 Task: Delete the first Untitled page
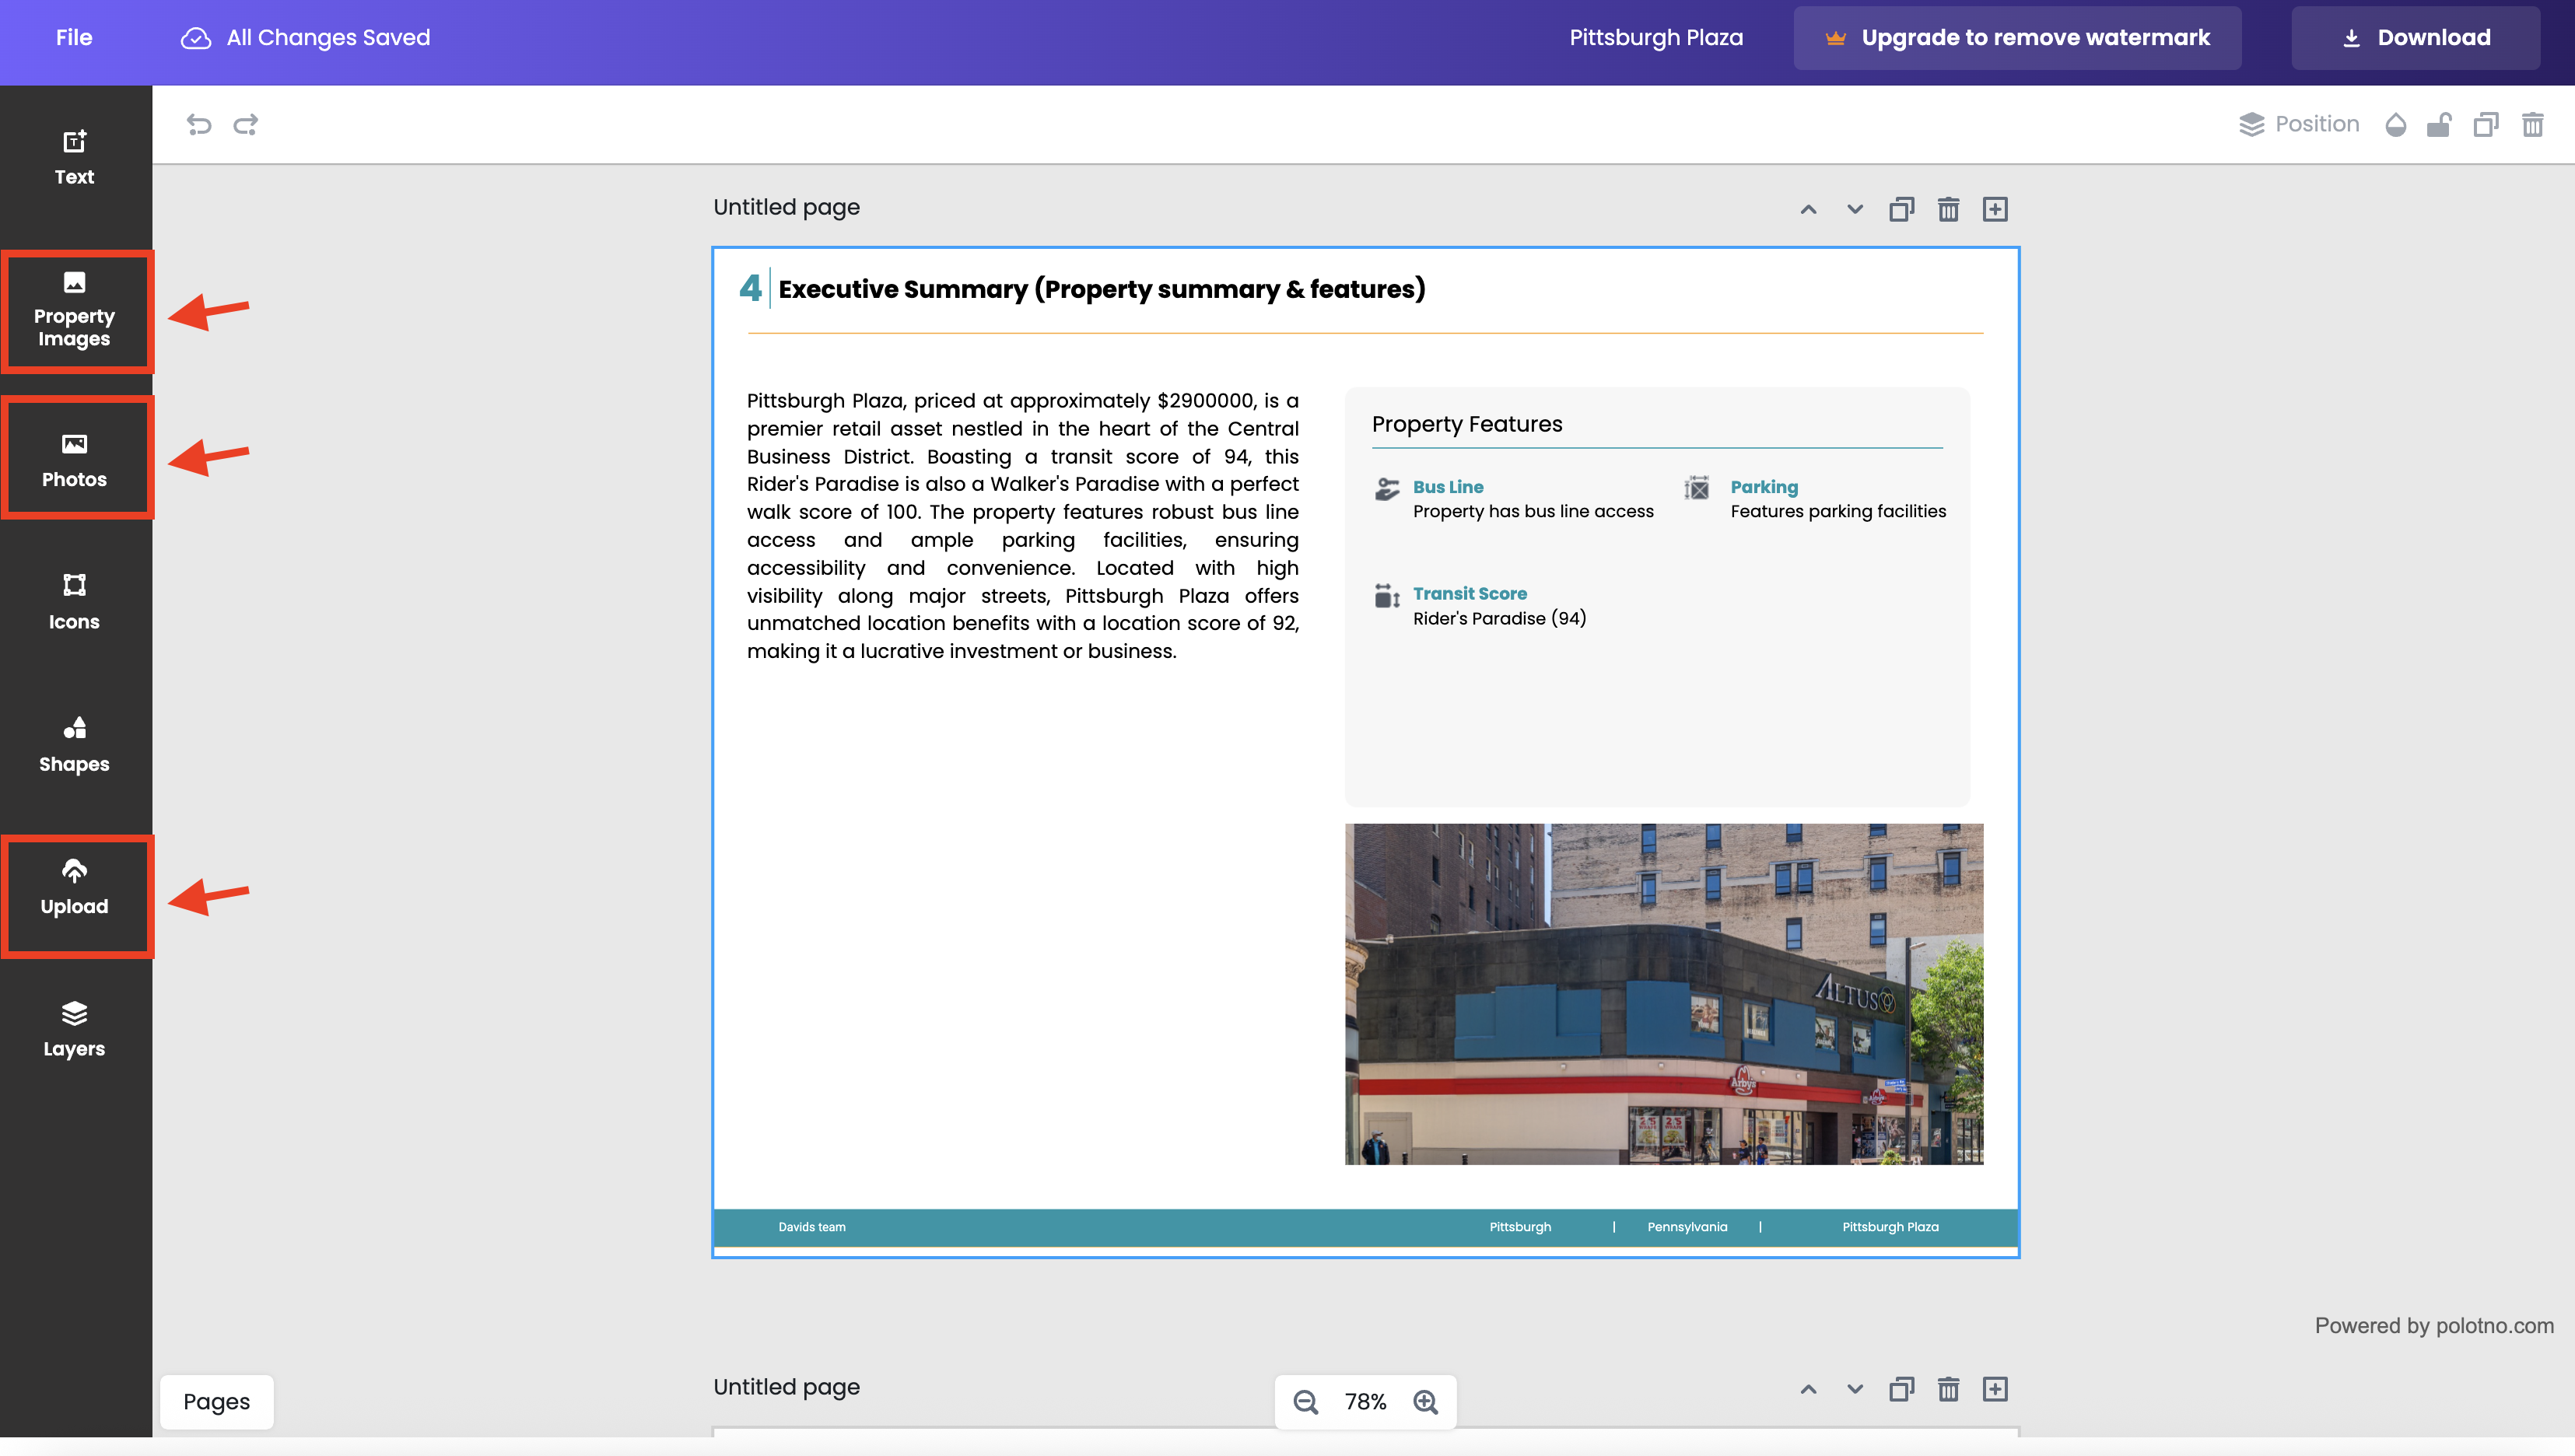pos(1948,209)
